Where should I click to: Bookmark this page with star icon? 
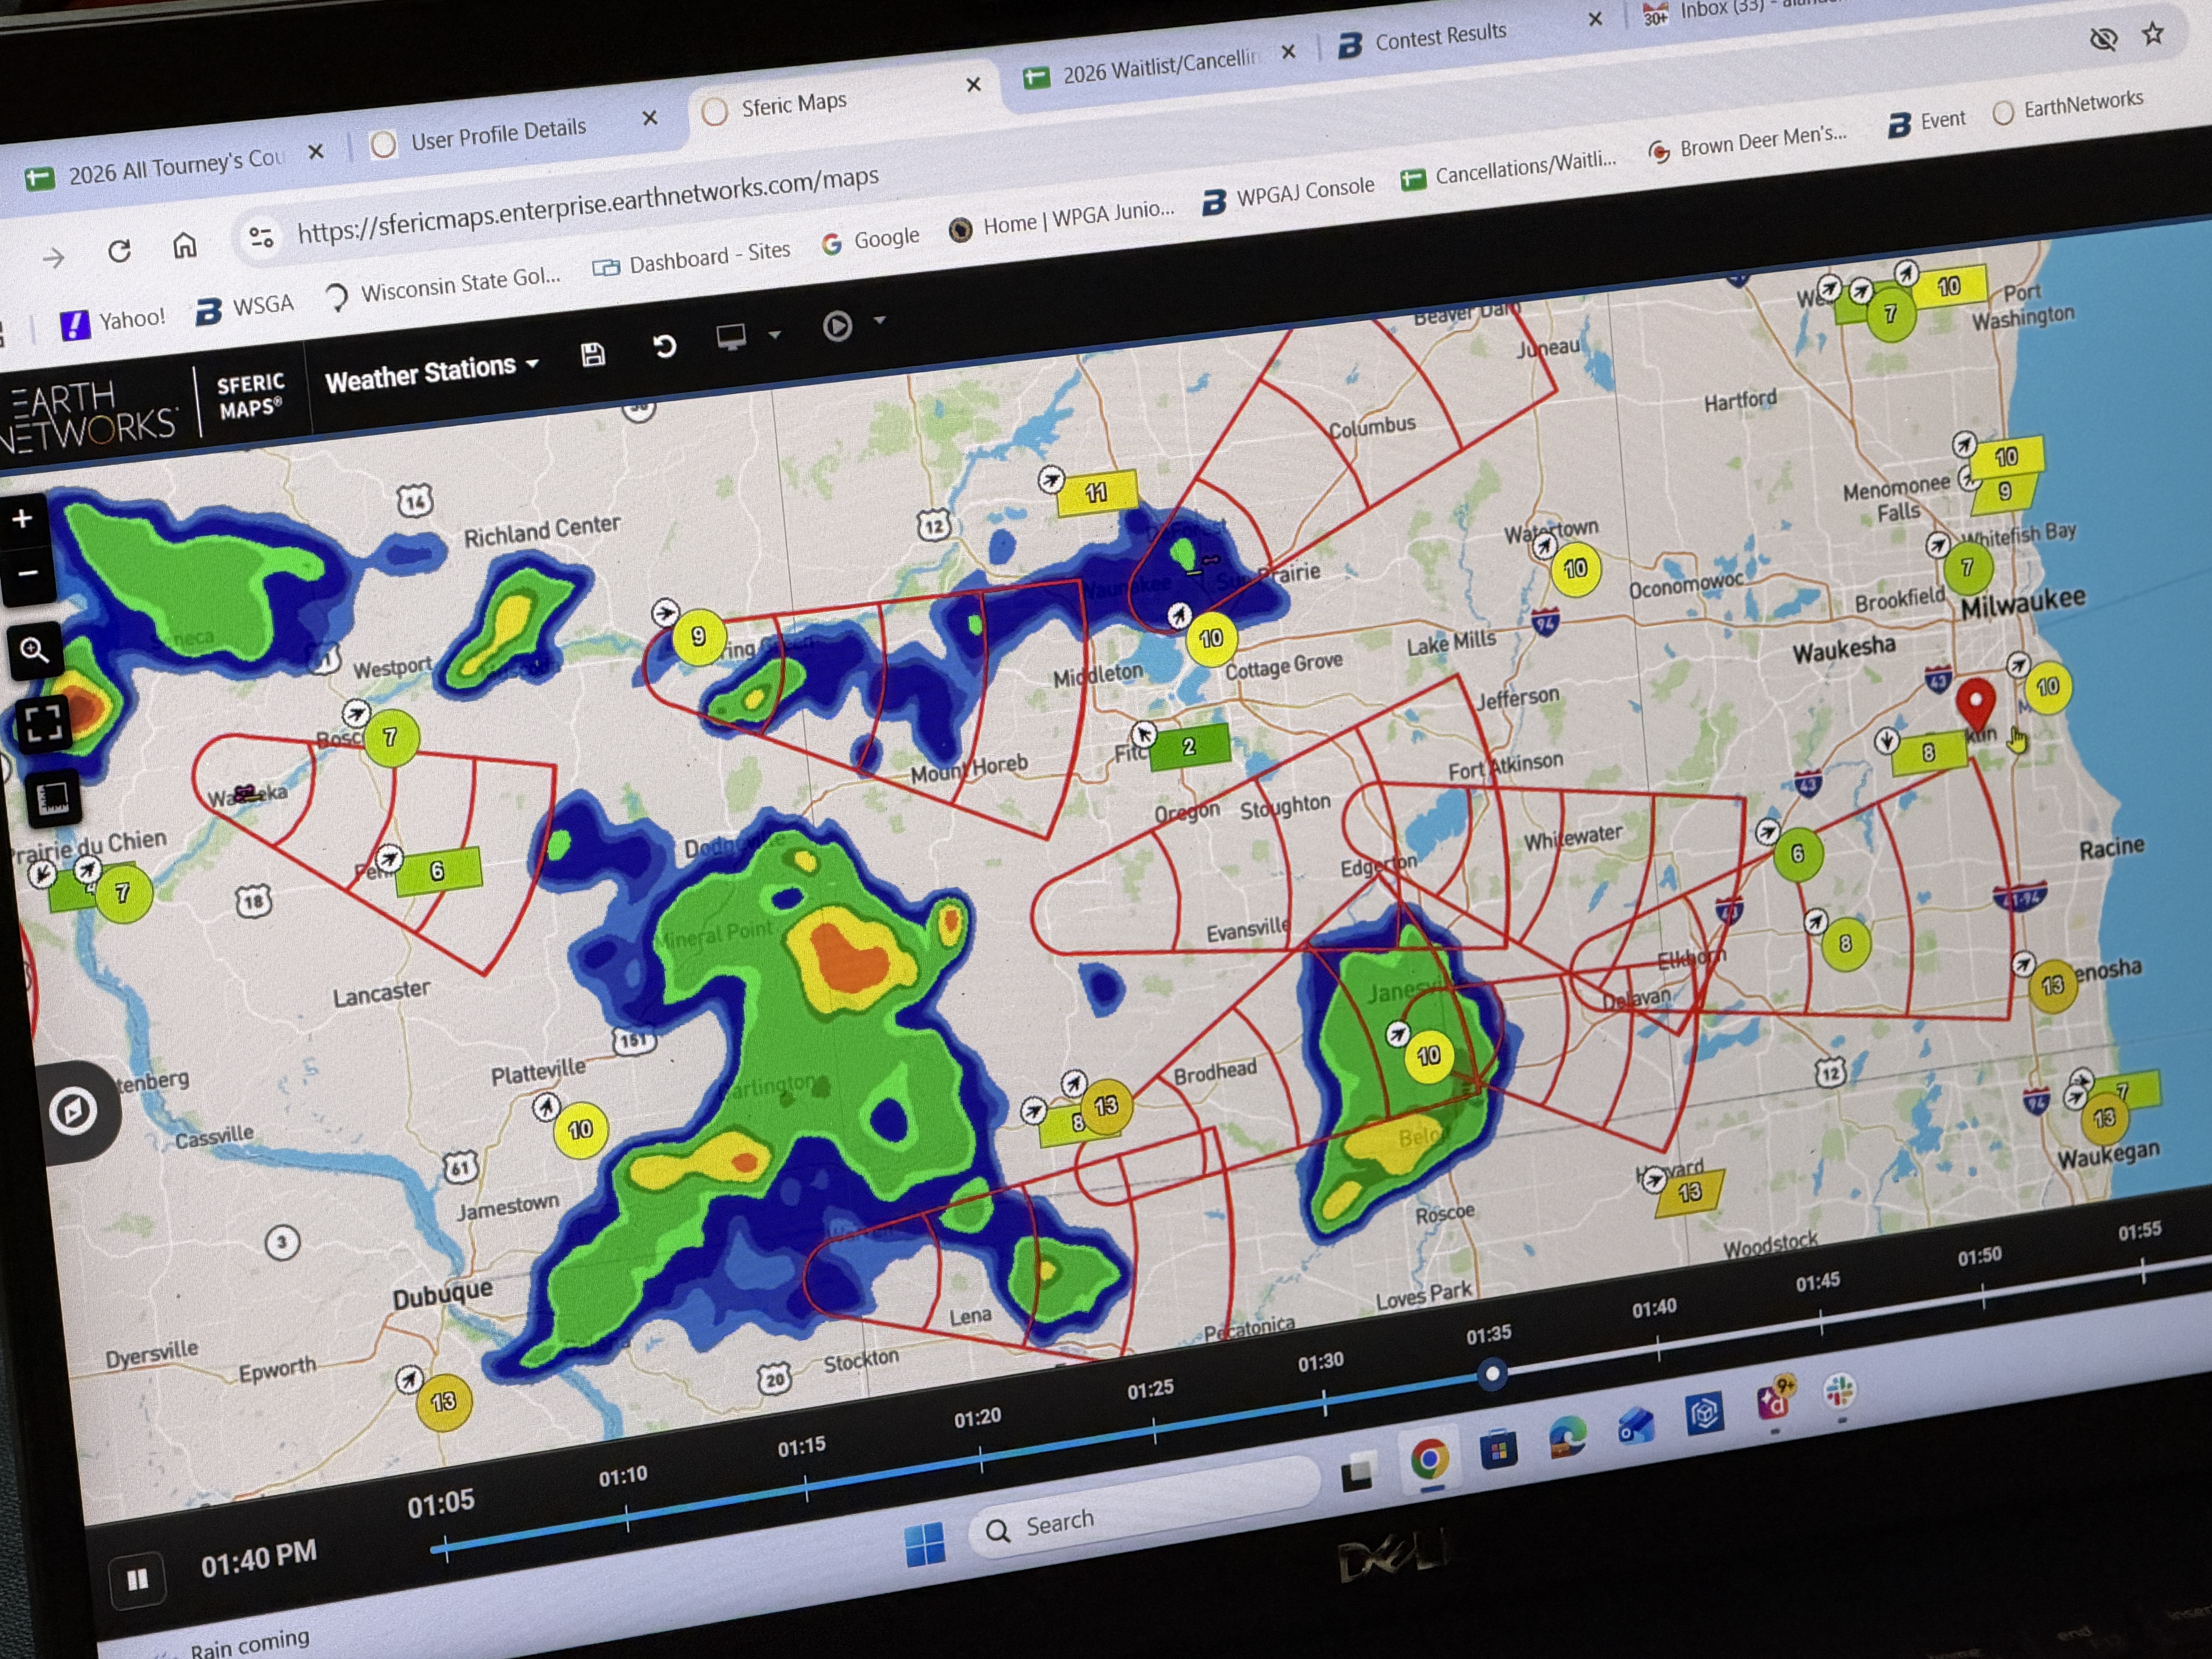click(2153, 35)
